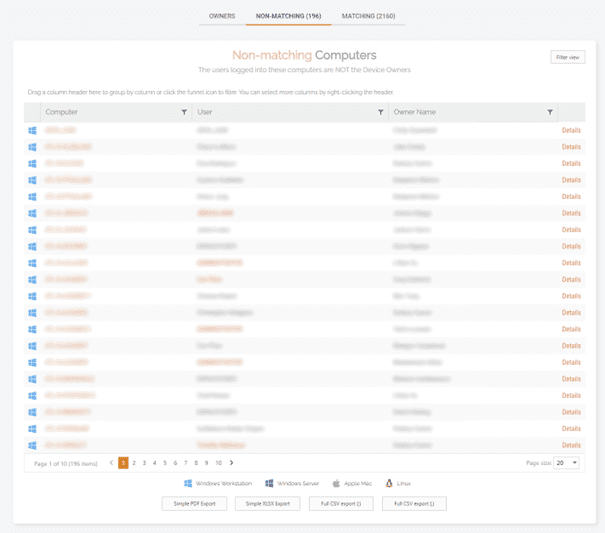Click the Windows Workstation legend icon
Image resolution: width=605 pixels, height=533 pixels.
click(x=188, y=483)
